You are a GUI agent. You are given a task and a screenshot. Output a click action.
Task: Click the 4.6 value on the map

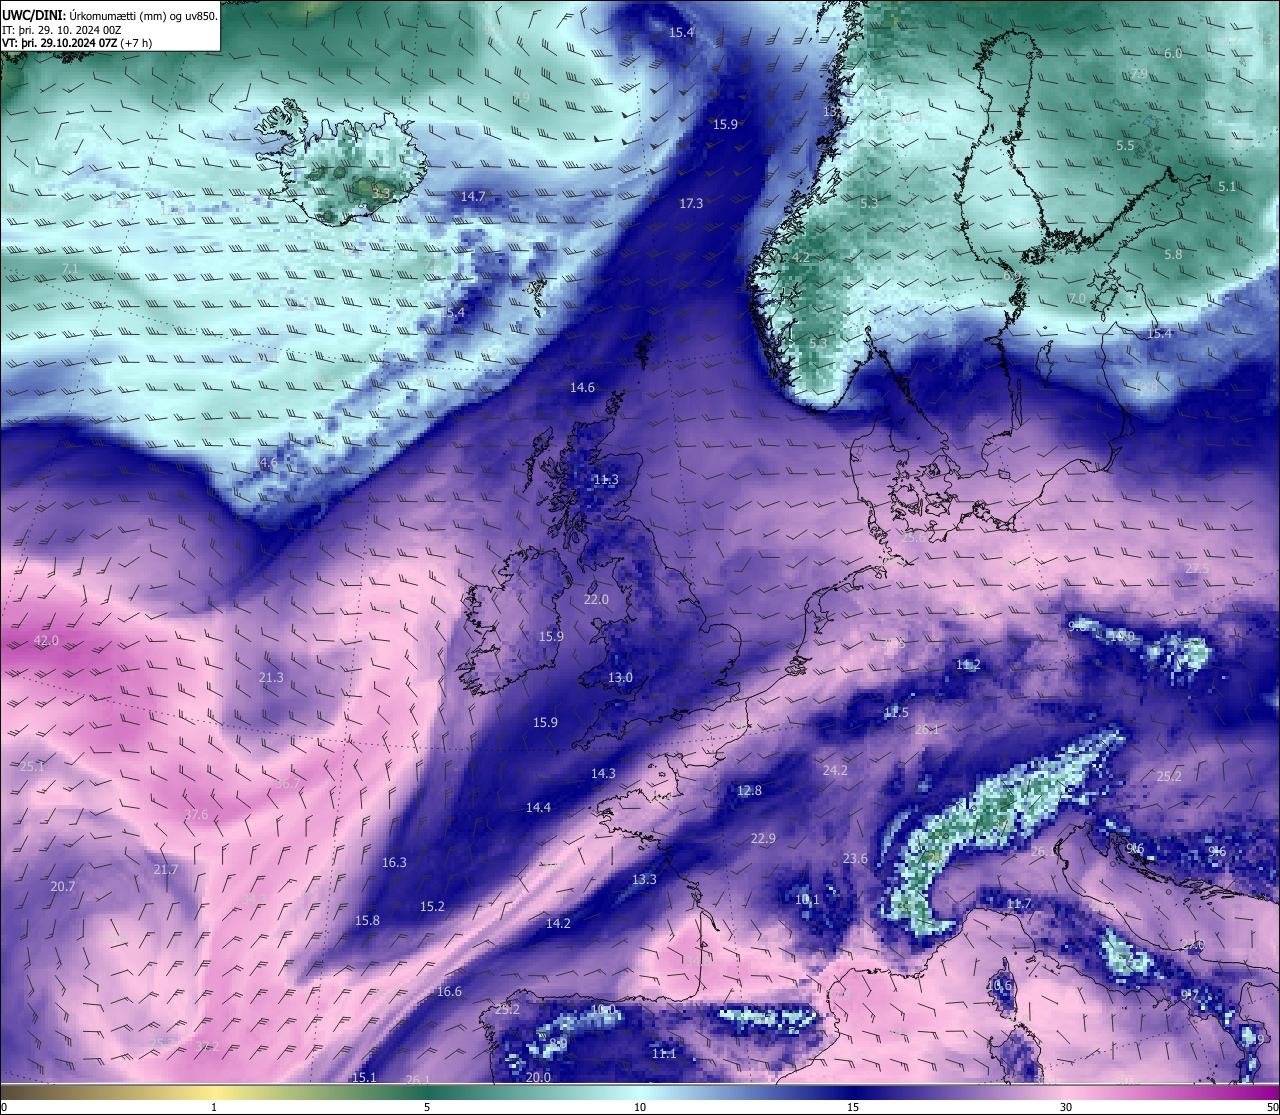pyautogui.click(x=268, y=462)
